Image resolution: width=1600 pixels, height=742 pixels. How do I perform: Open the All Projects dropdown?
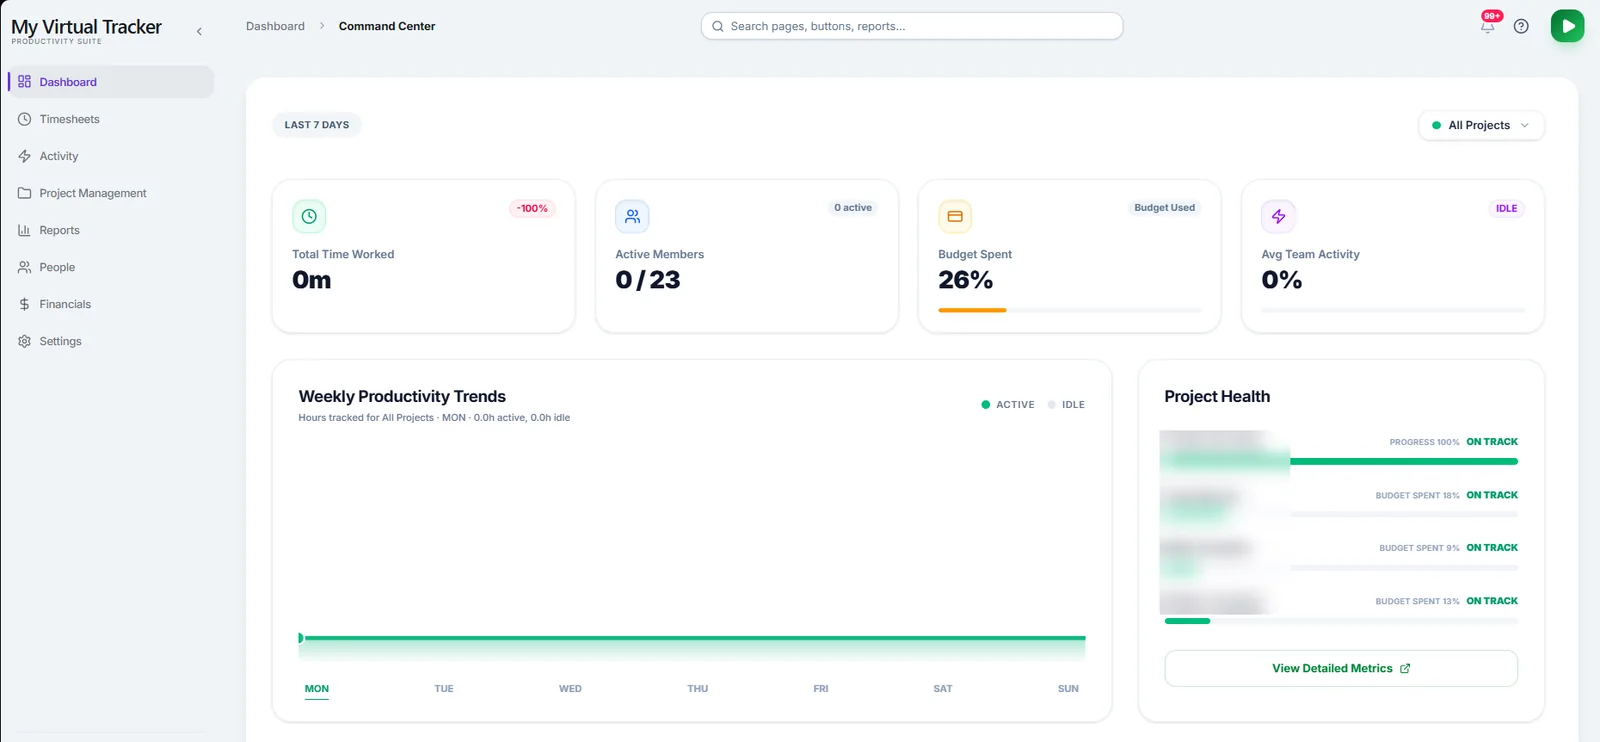[1481, 125]
